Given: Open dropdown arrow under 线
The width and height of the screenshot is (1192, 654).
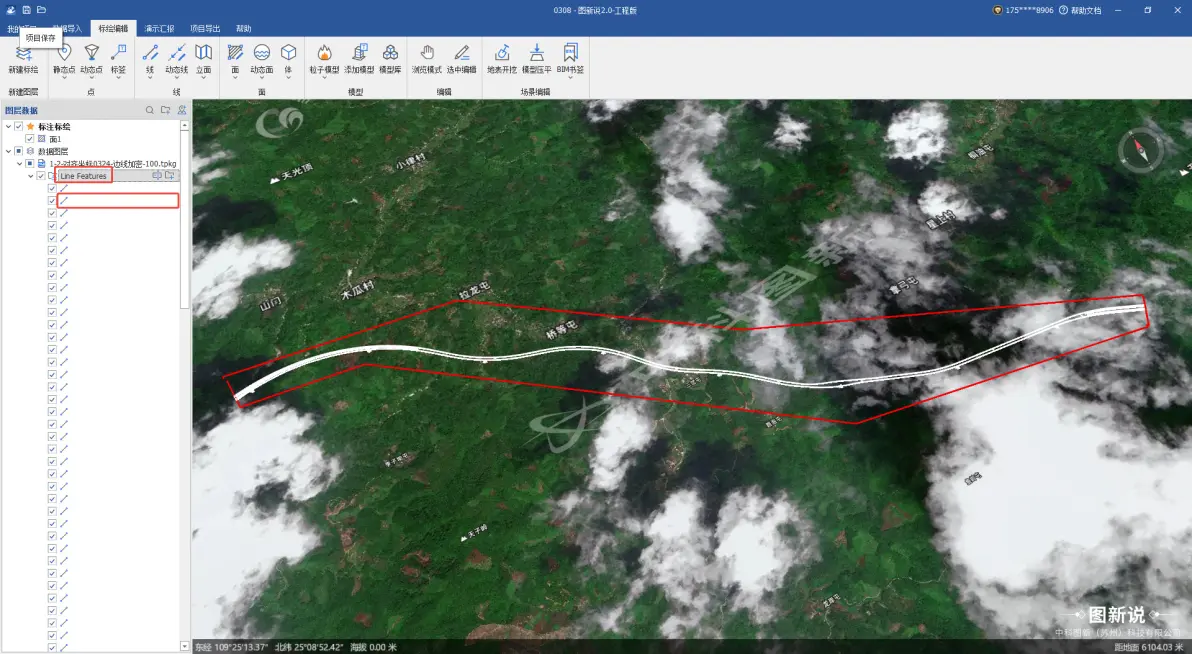Looking at the screenshot, I should click(150, 78).
